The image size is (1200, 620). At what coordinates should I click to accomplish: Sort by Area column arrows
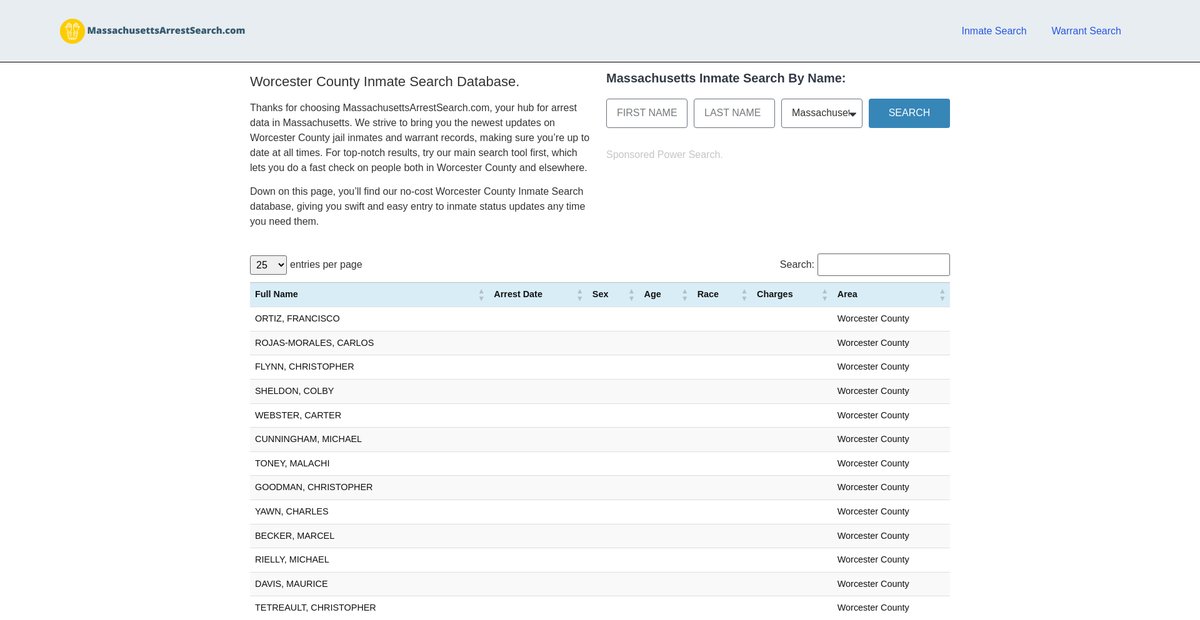point(942,295)
